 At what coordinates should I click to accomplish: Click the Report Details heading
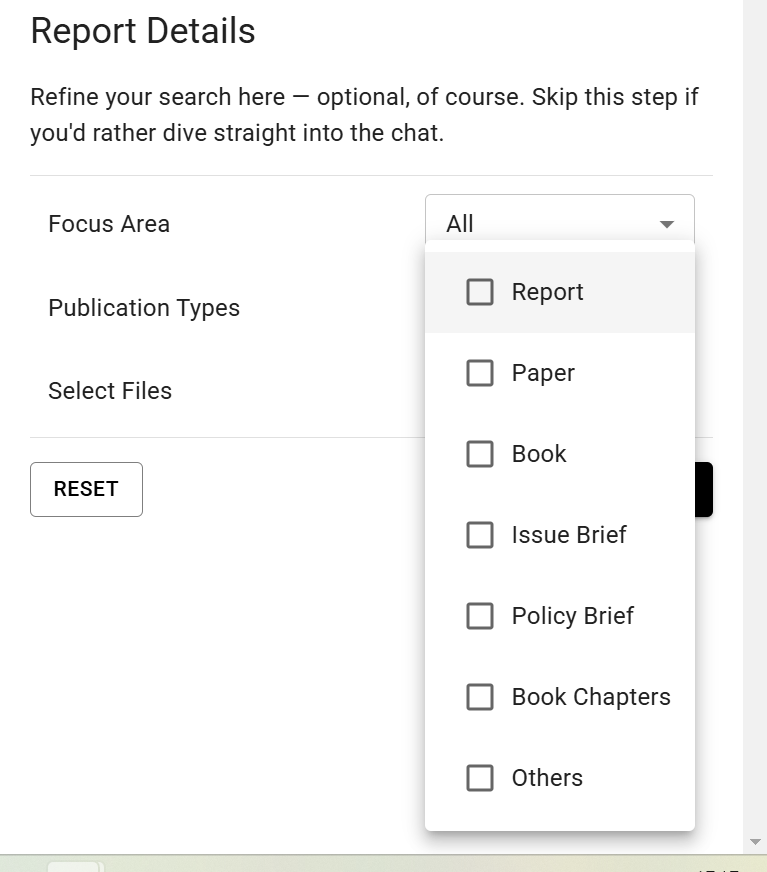coord(143,31)
